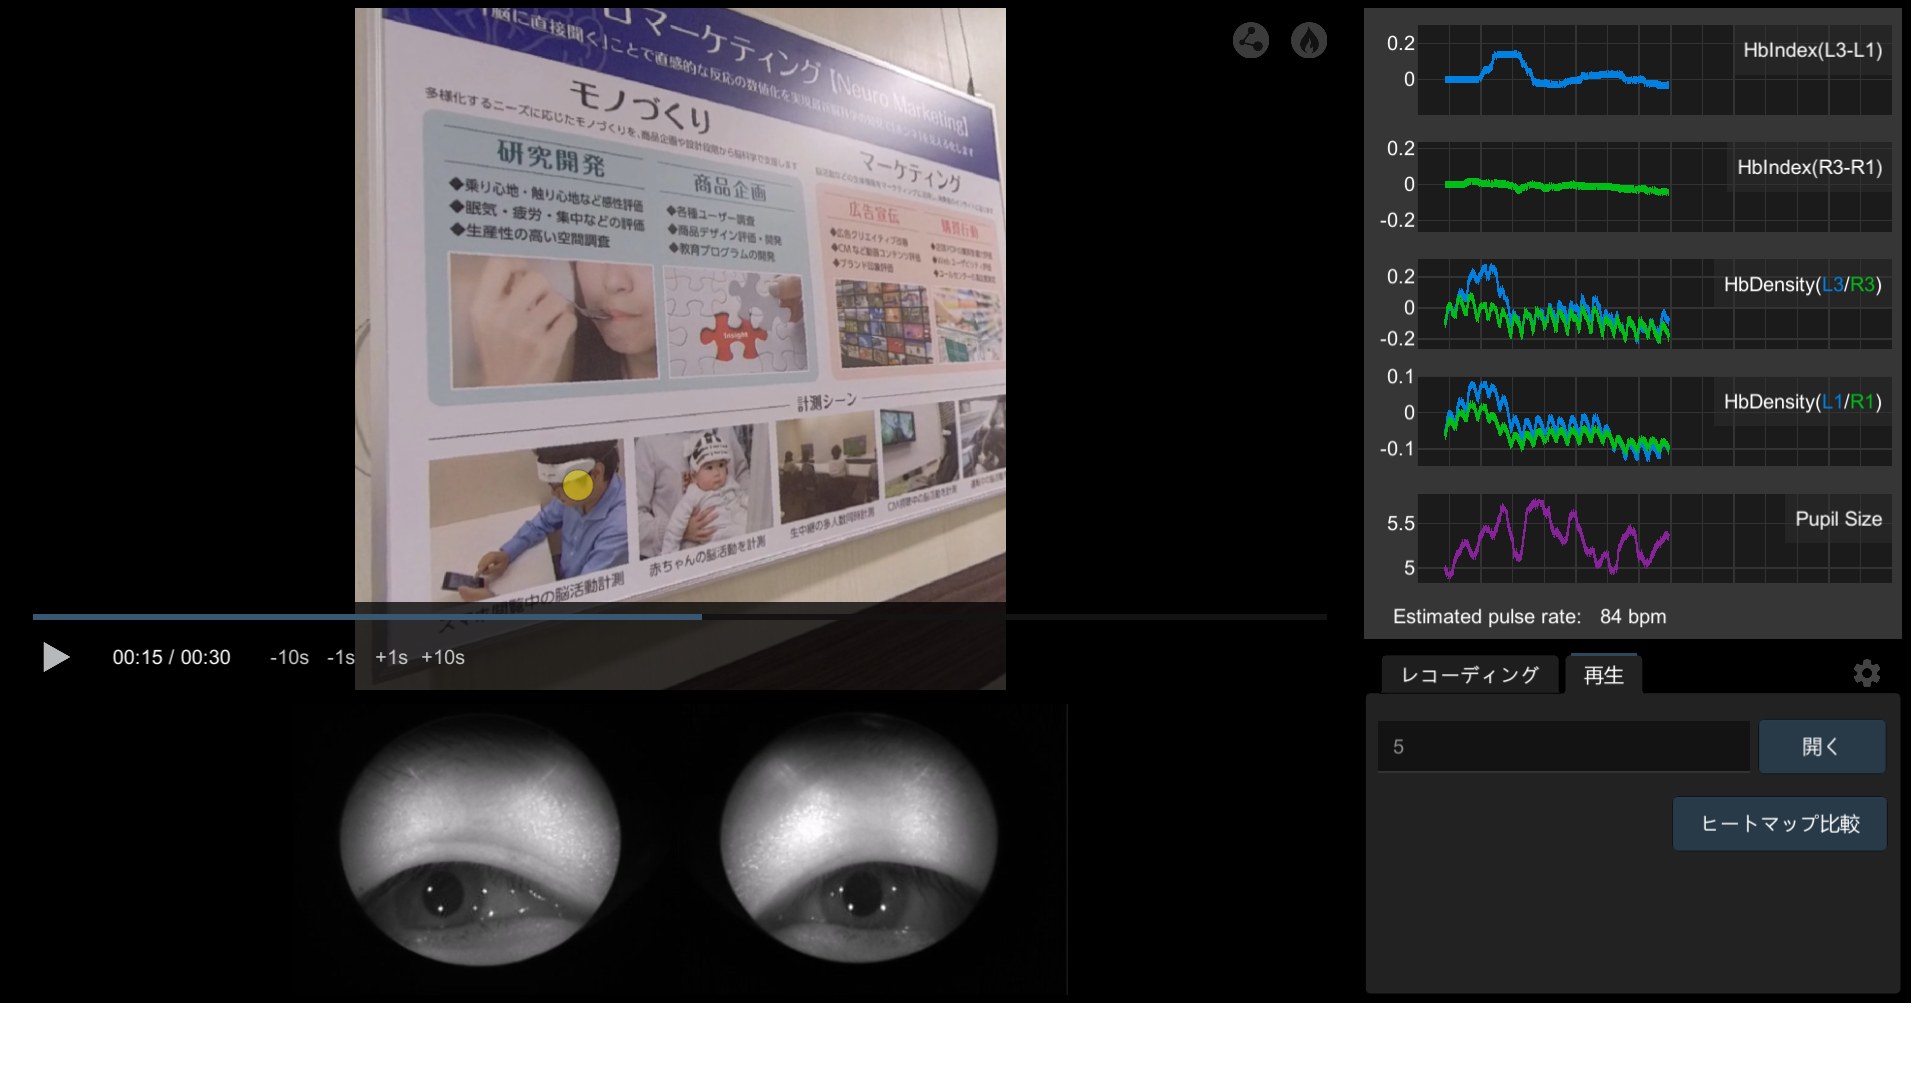Click the recording number input field
1920x1080 pixels.
(1562, 746)
